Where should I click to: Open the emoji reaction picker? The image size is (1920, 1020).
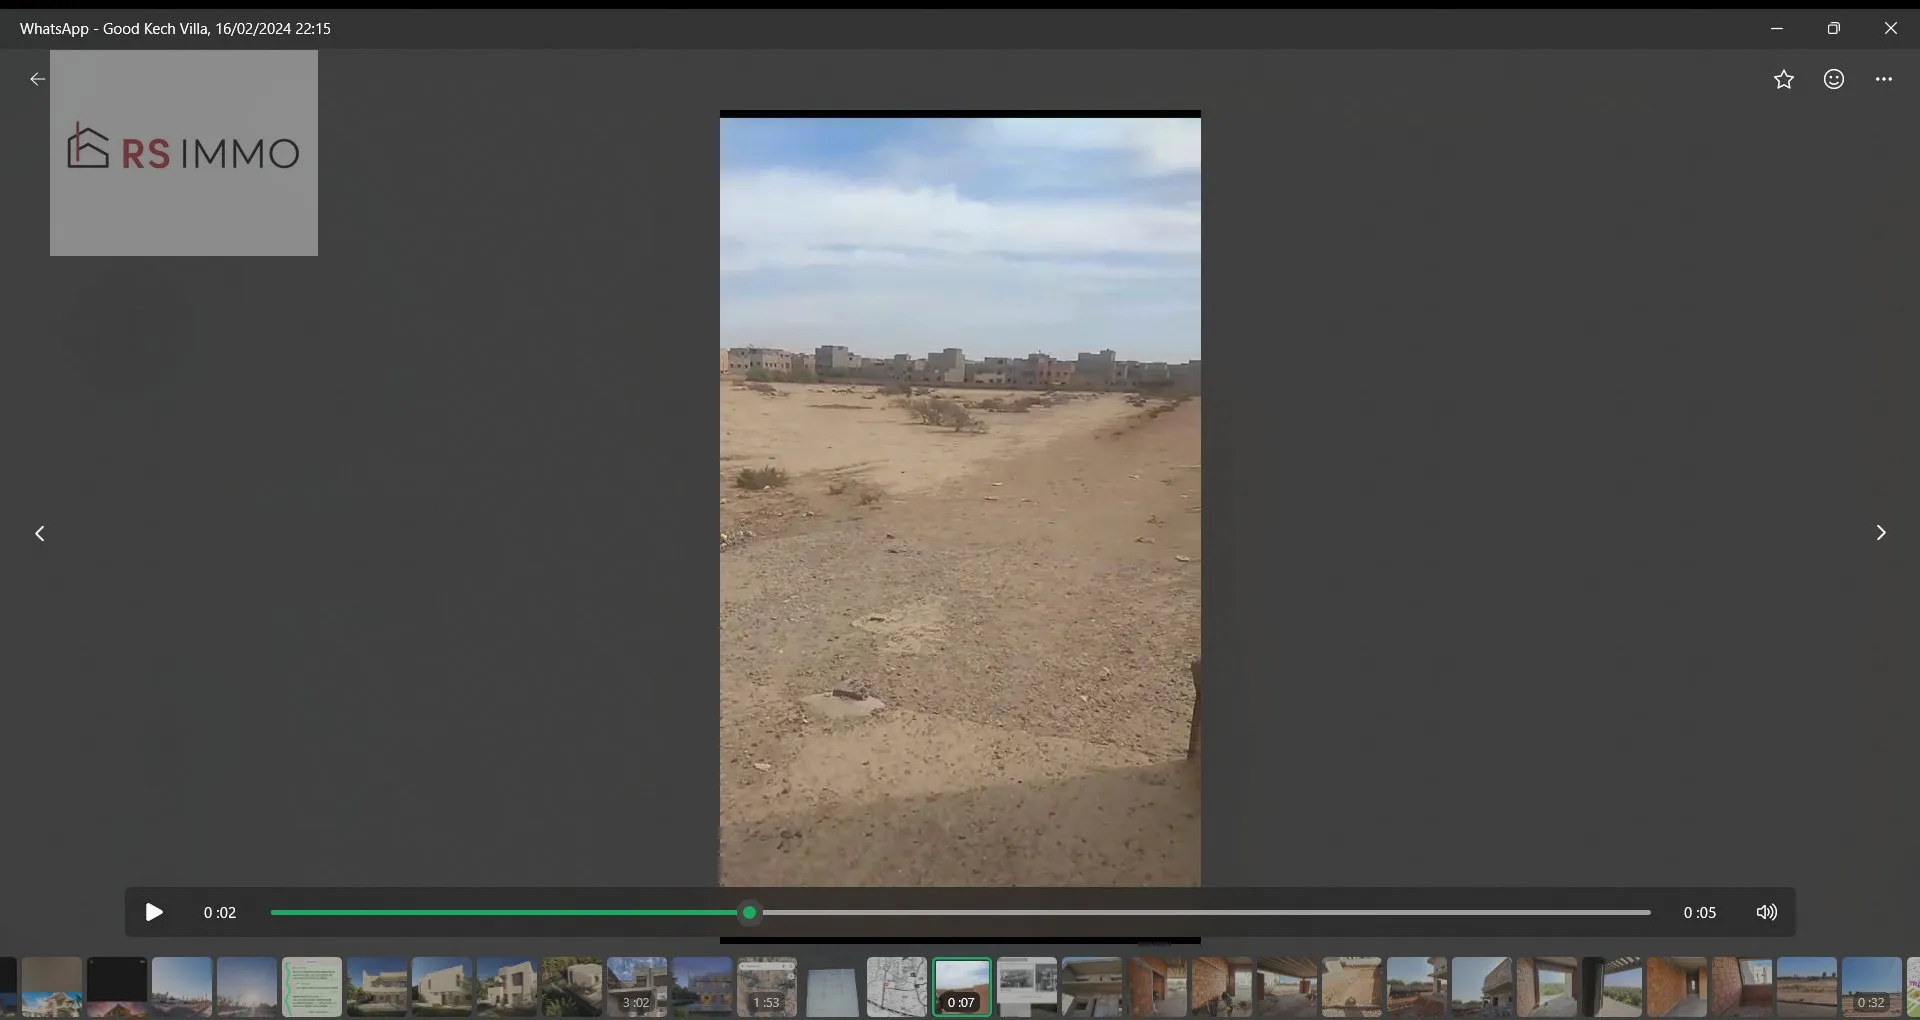point(1834,79)
